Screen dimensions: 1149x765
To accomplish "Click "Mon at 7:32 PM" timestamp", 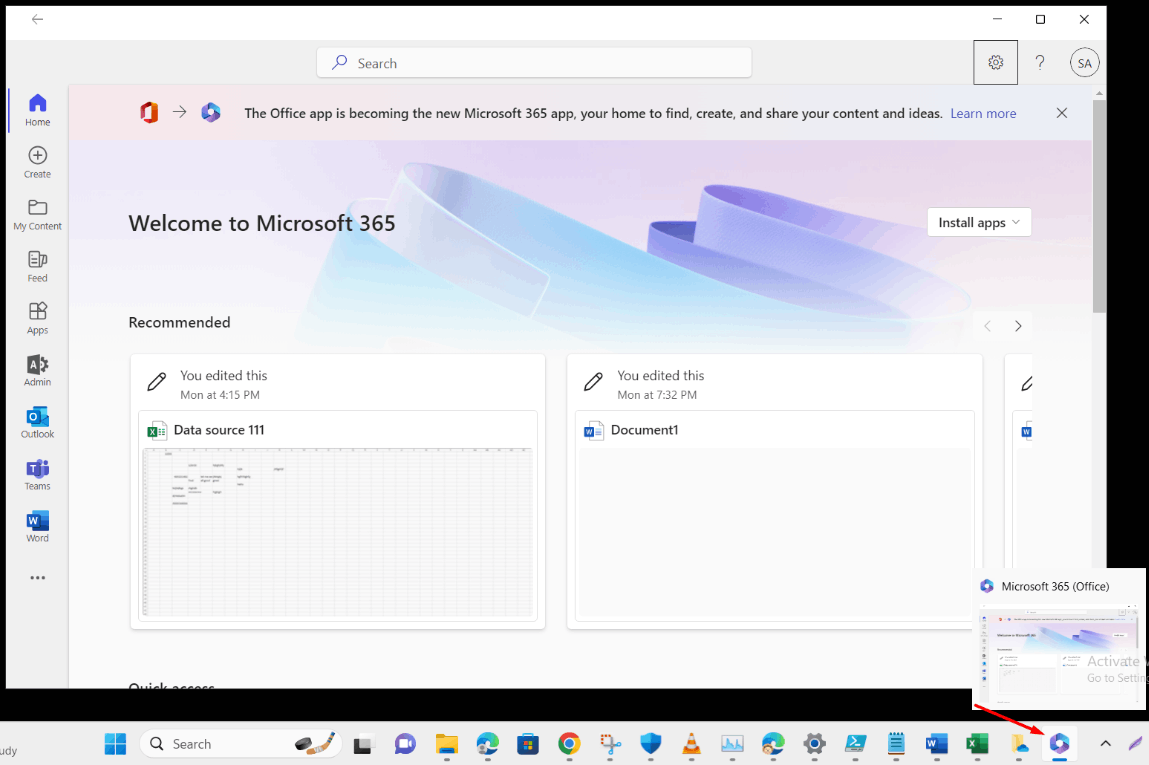I will 657,395.
